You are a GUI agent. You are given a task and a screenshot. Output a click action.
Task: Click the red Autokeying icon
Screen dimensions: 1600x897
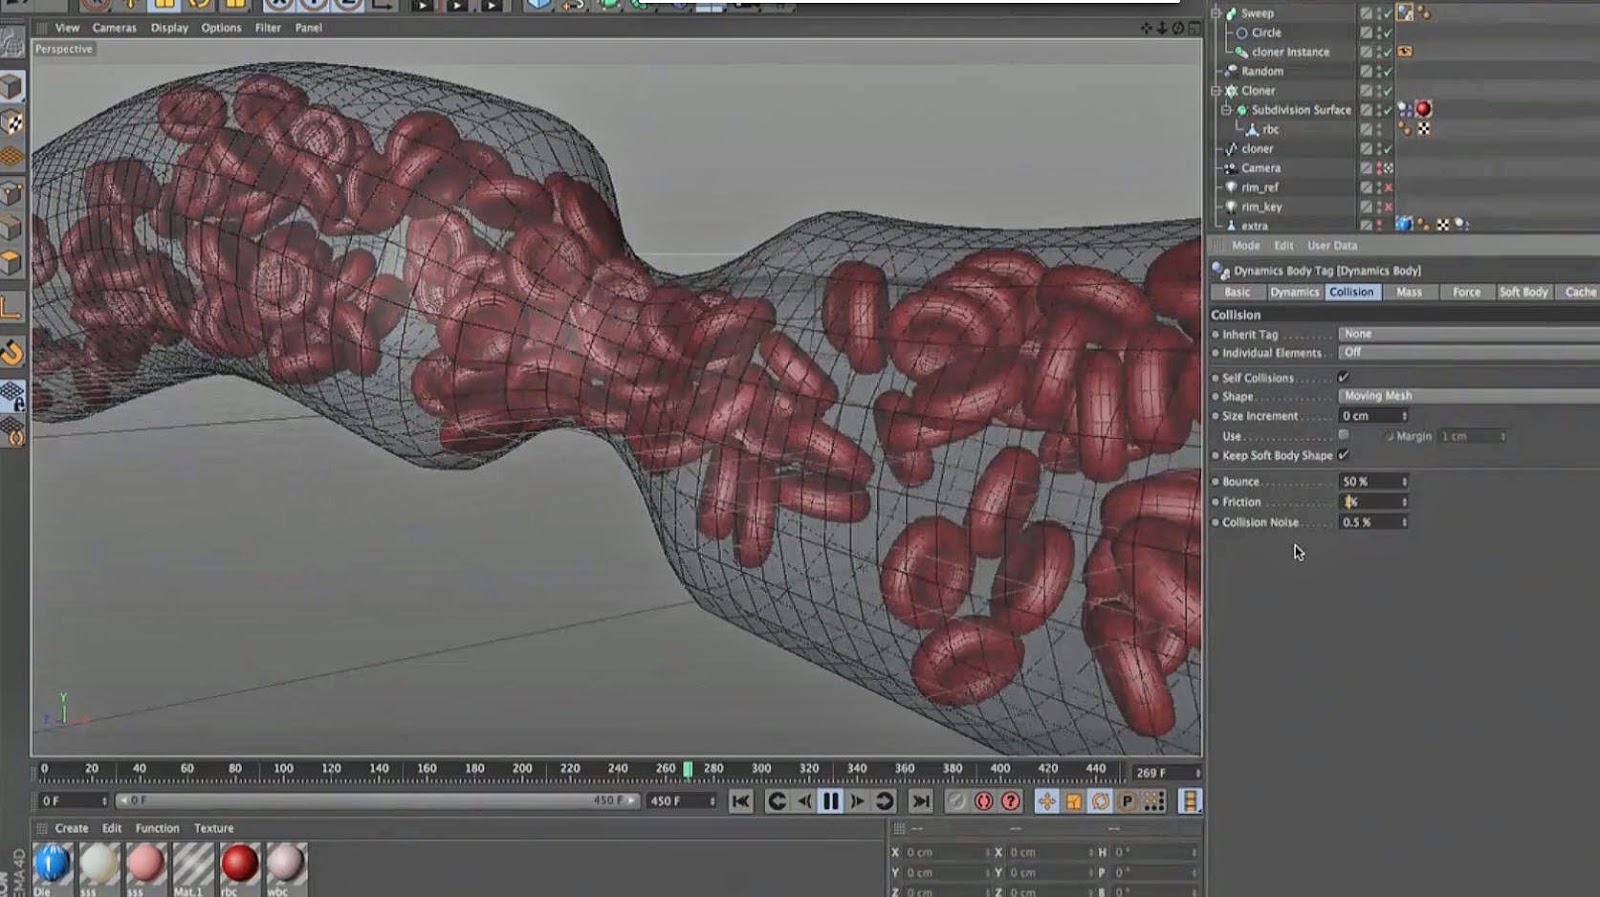[983, 801]
